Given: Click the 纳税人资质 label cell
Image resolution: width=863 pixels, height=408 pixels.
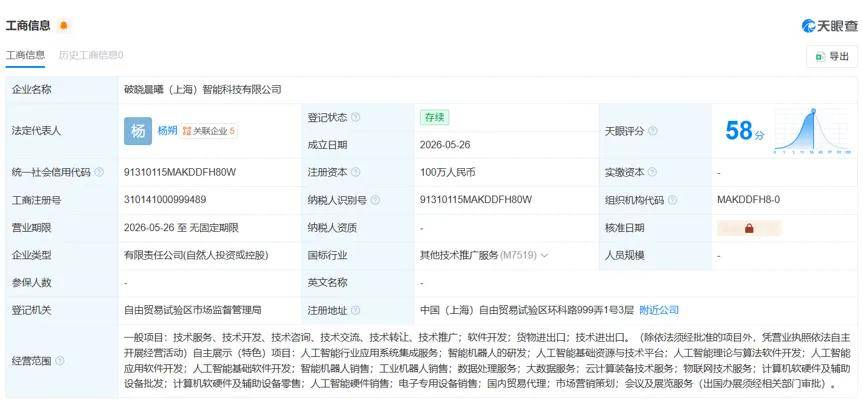Looking at the screenshot, I should pos(358,228).
